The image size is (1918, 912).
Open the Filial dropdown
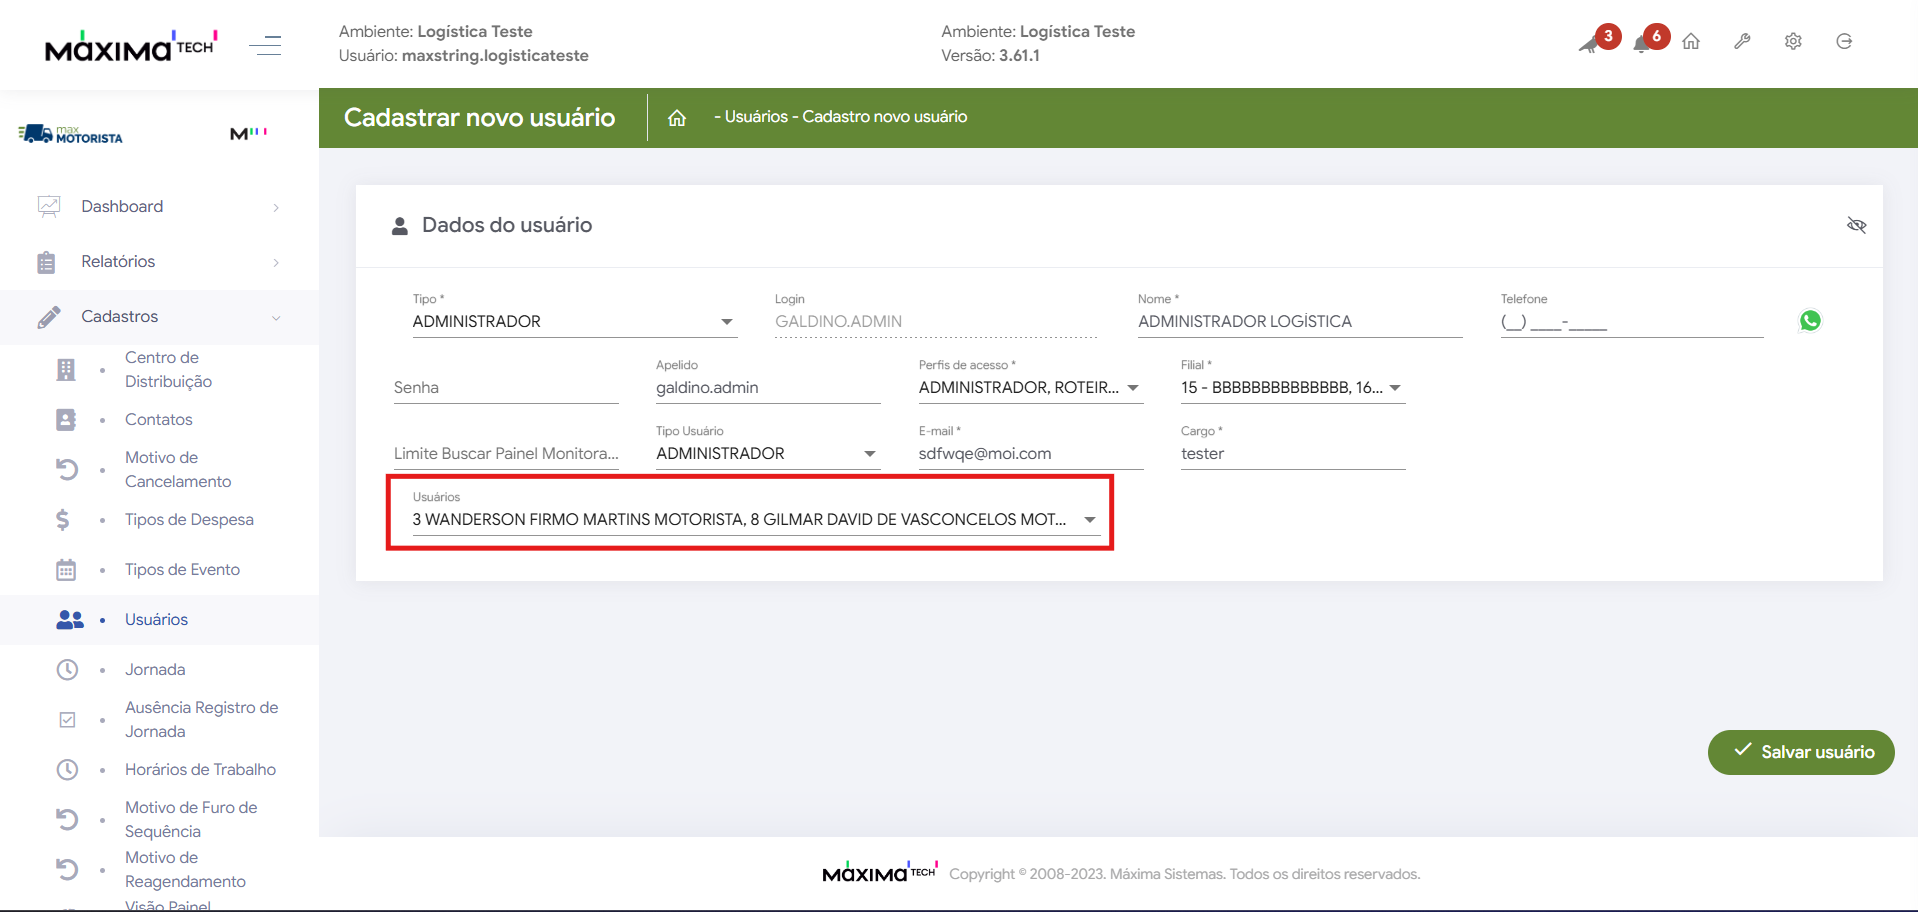(x=1293, y=388)
